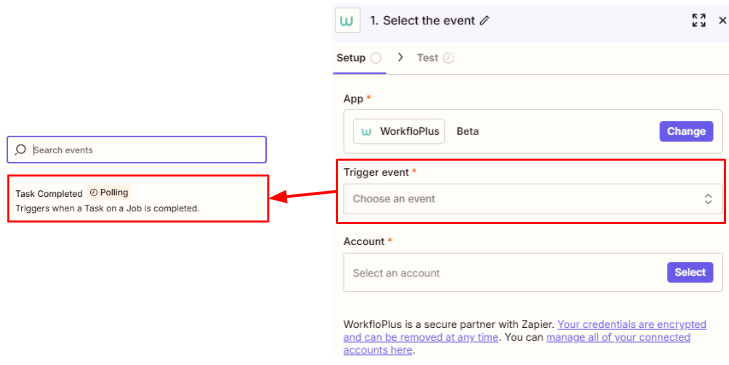Click the chevron arrow between Setup and Test
Screen dimensions: 729x365
coord(400,58)
